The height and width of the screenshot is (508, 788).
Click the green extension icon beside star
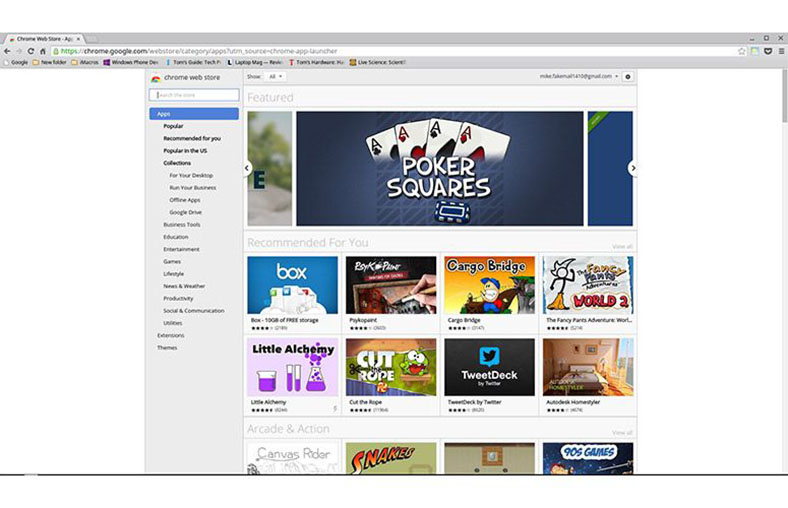pos(755,51)
